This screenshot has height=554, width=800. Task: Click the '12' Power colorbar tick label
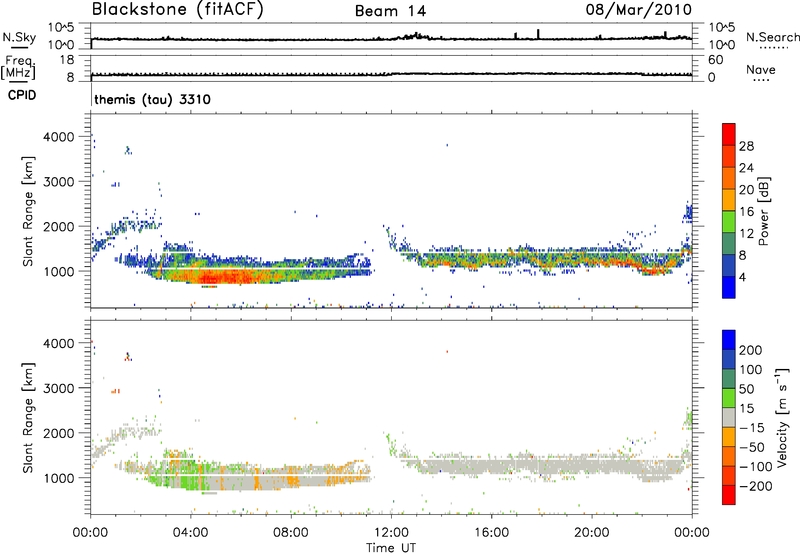pos(746,234)
